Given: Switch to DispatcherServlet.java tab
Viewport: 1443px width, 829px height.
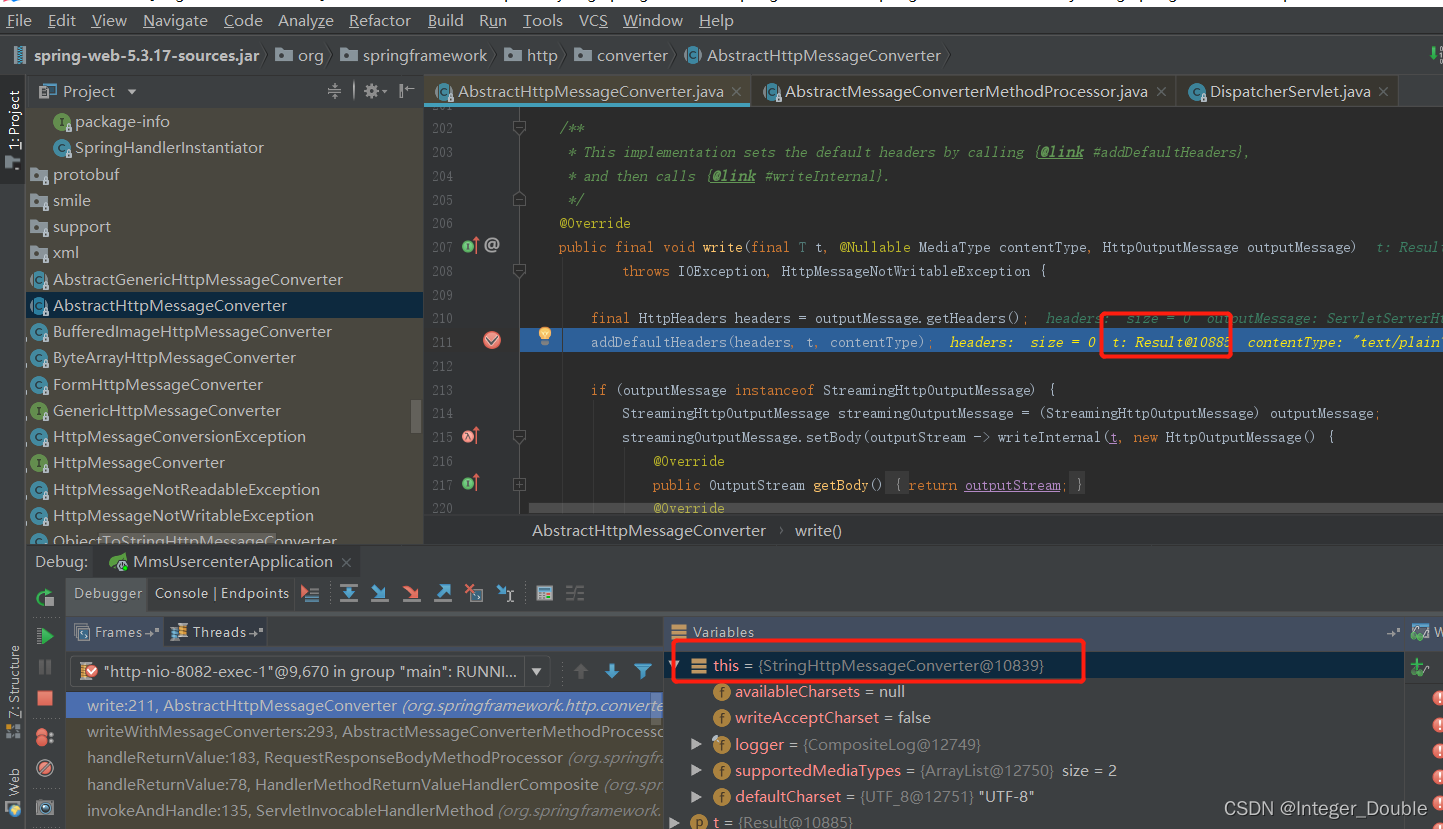Looking at the screenshot, I should coord(1290,91).
